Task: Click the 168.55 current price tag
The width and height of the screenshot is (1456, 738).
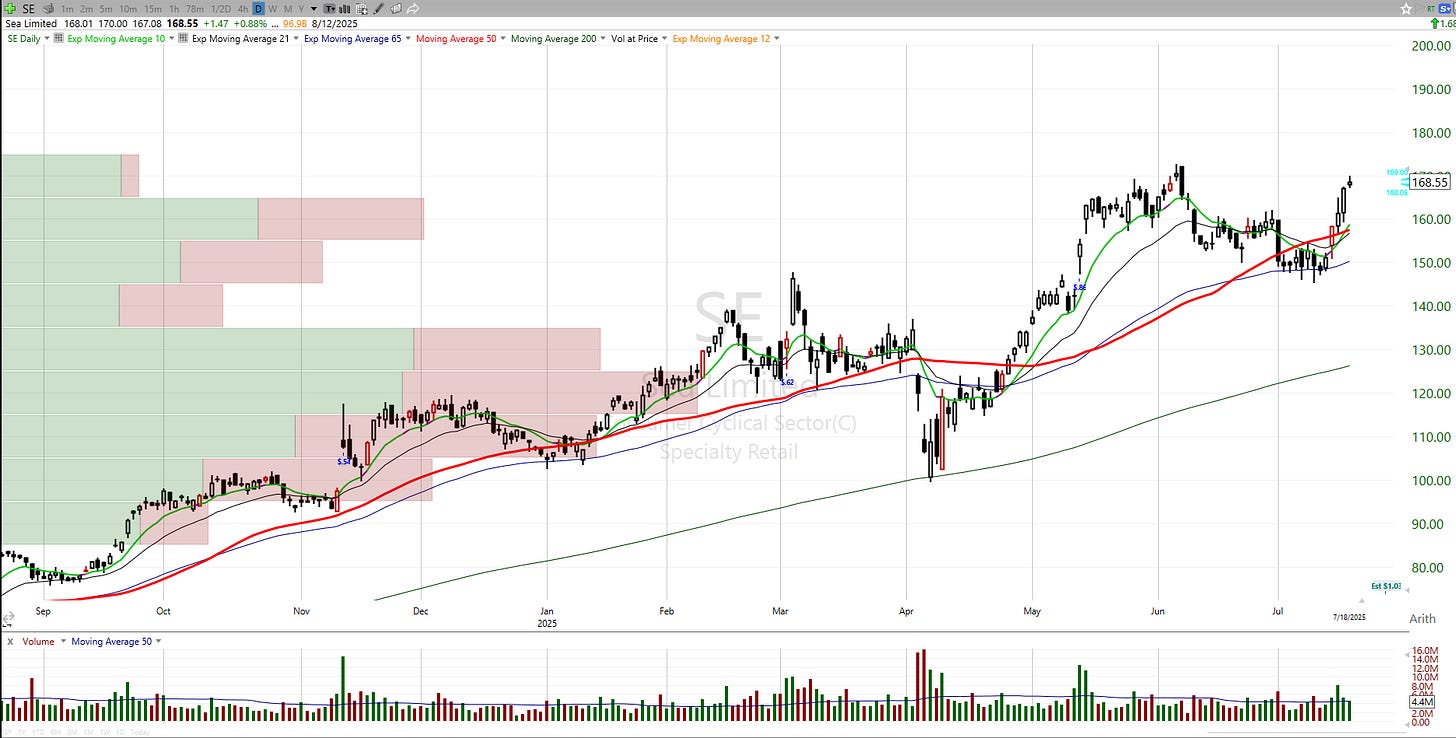Action: 1430,182
